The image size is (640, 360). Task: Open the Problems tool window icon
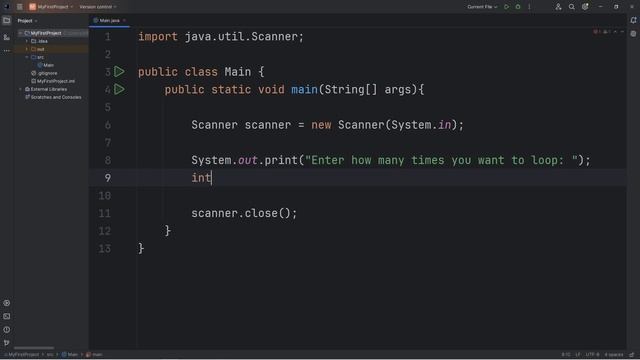point(7,329)
